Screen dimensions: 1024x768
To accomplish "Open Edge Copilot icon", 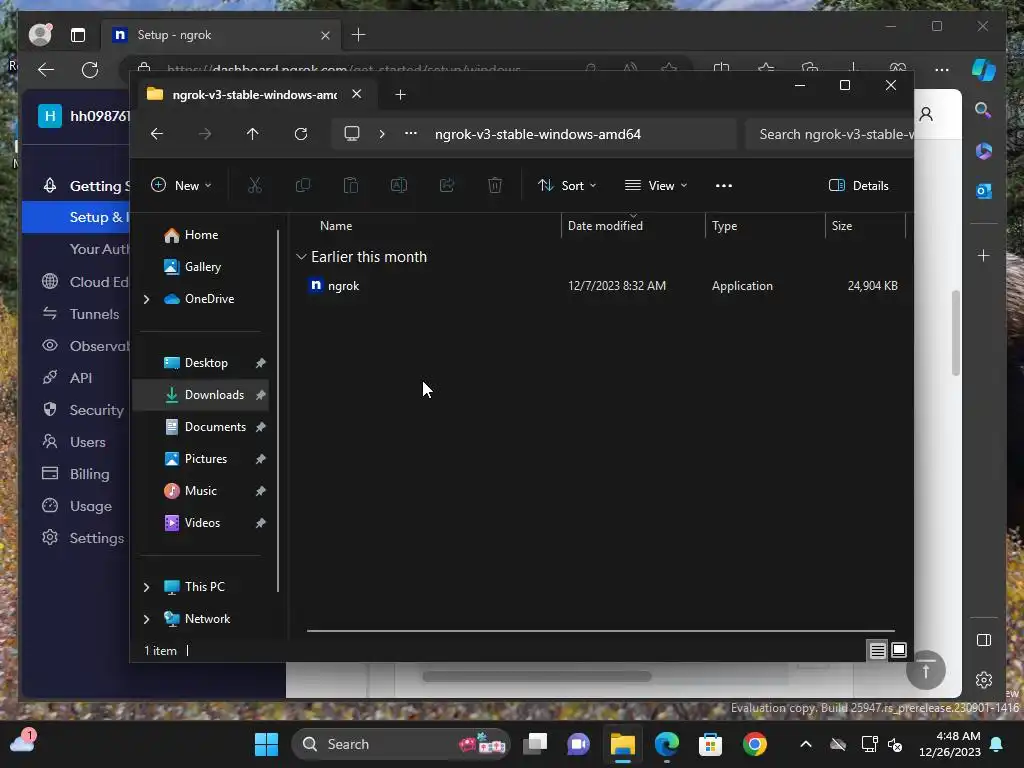I will 984,70.
